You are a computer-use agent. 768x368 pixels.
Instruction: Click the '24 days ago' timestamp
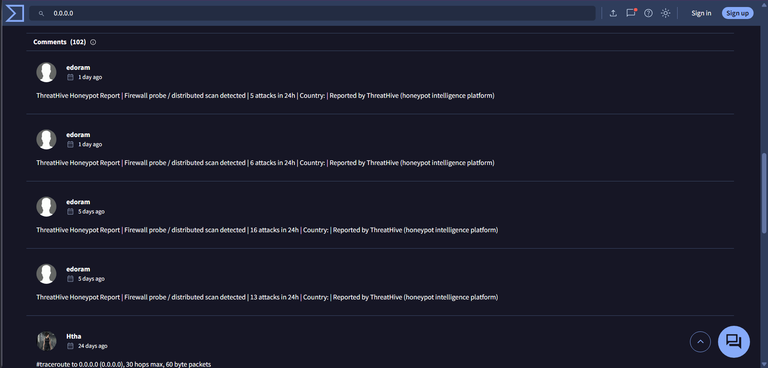coord(93,346)
